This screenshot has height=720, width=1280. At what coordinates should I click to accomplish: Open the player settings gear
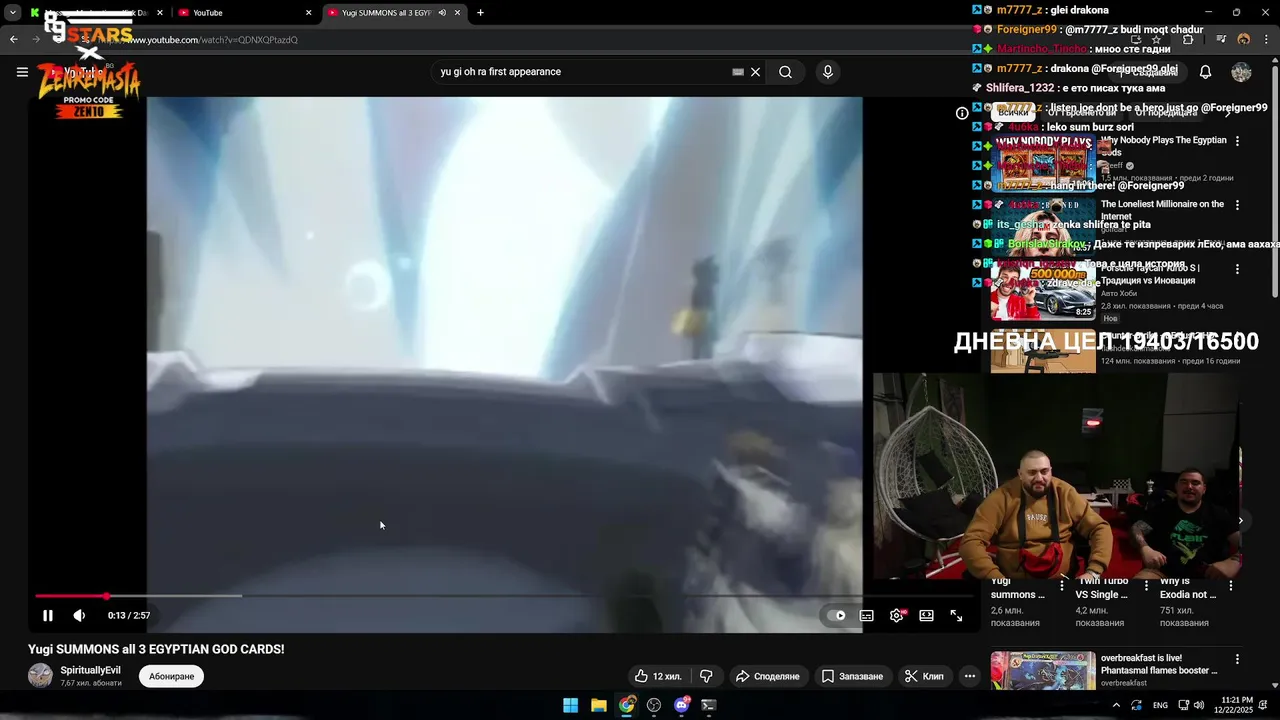tap(897, 616)
